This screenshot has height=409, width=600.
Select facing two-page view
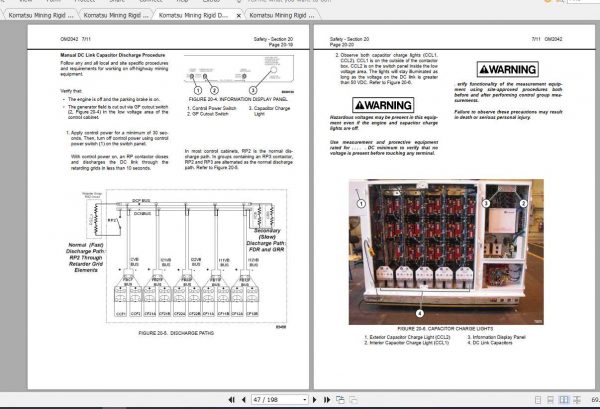(564, 400)
